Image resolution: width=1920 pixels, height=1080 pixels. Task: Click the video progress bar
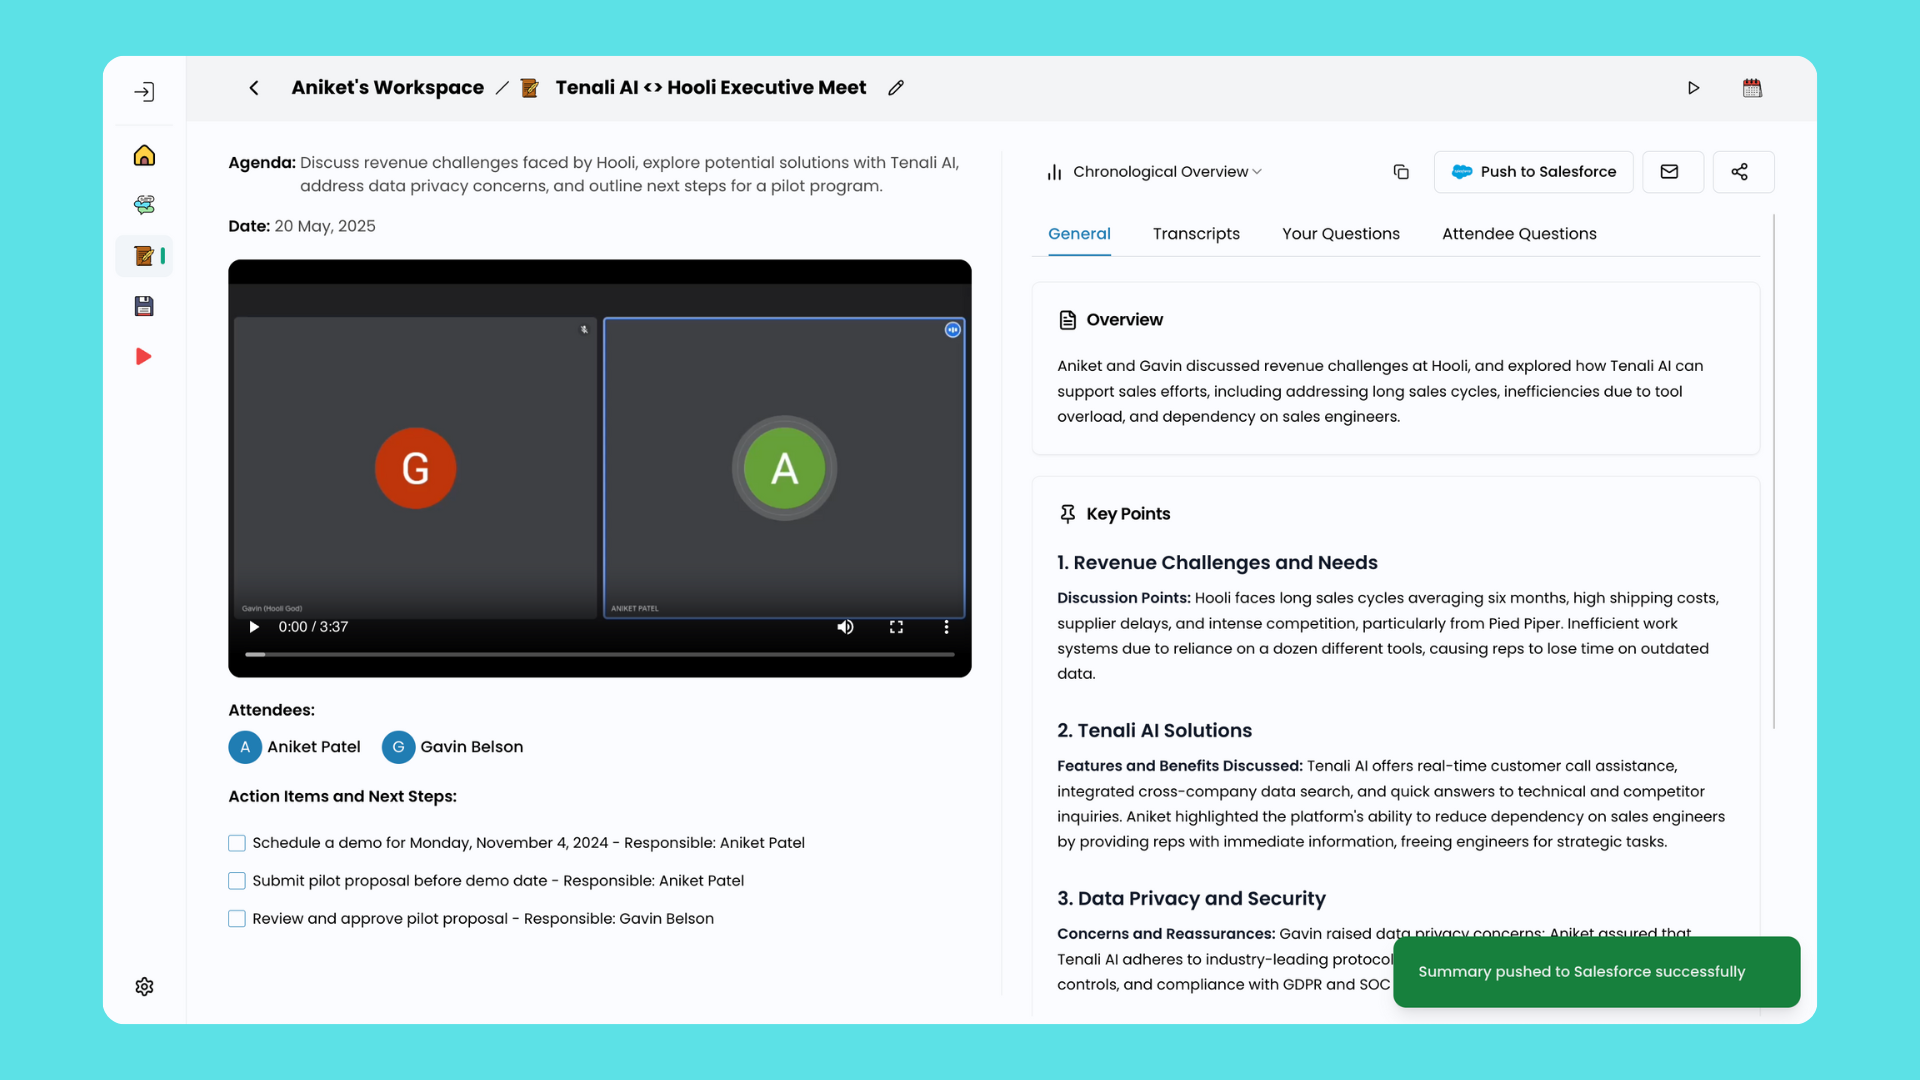click(600, 654)
